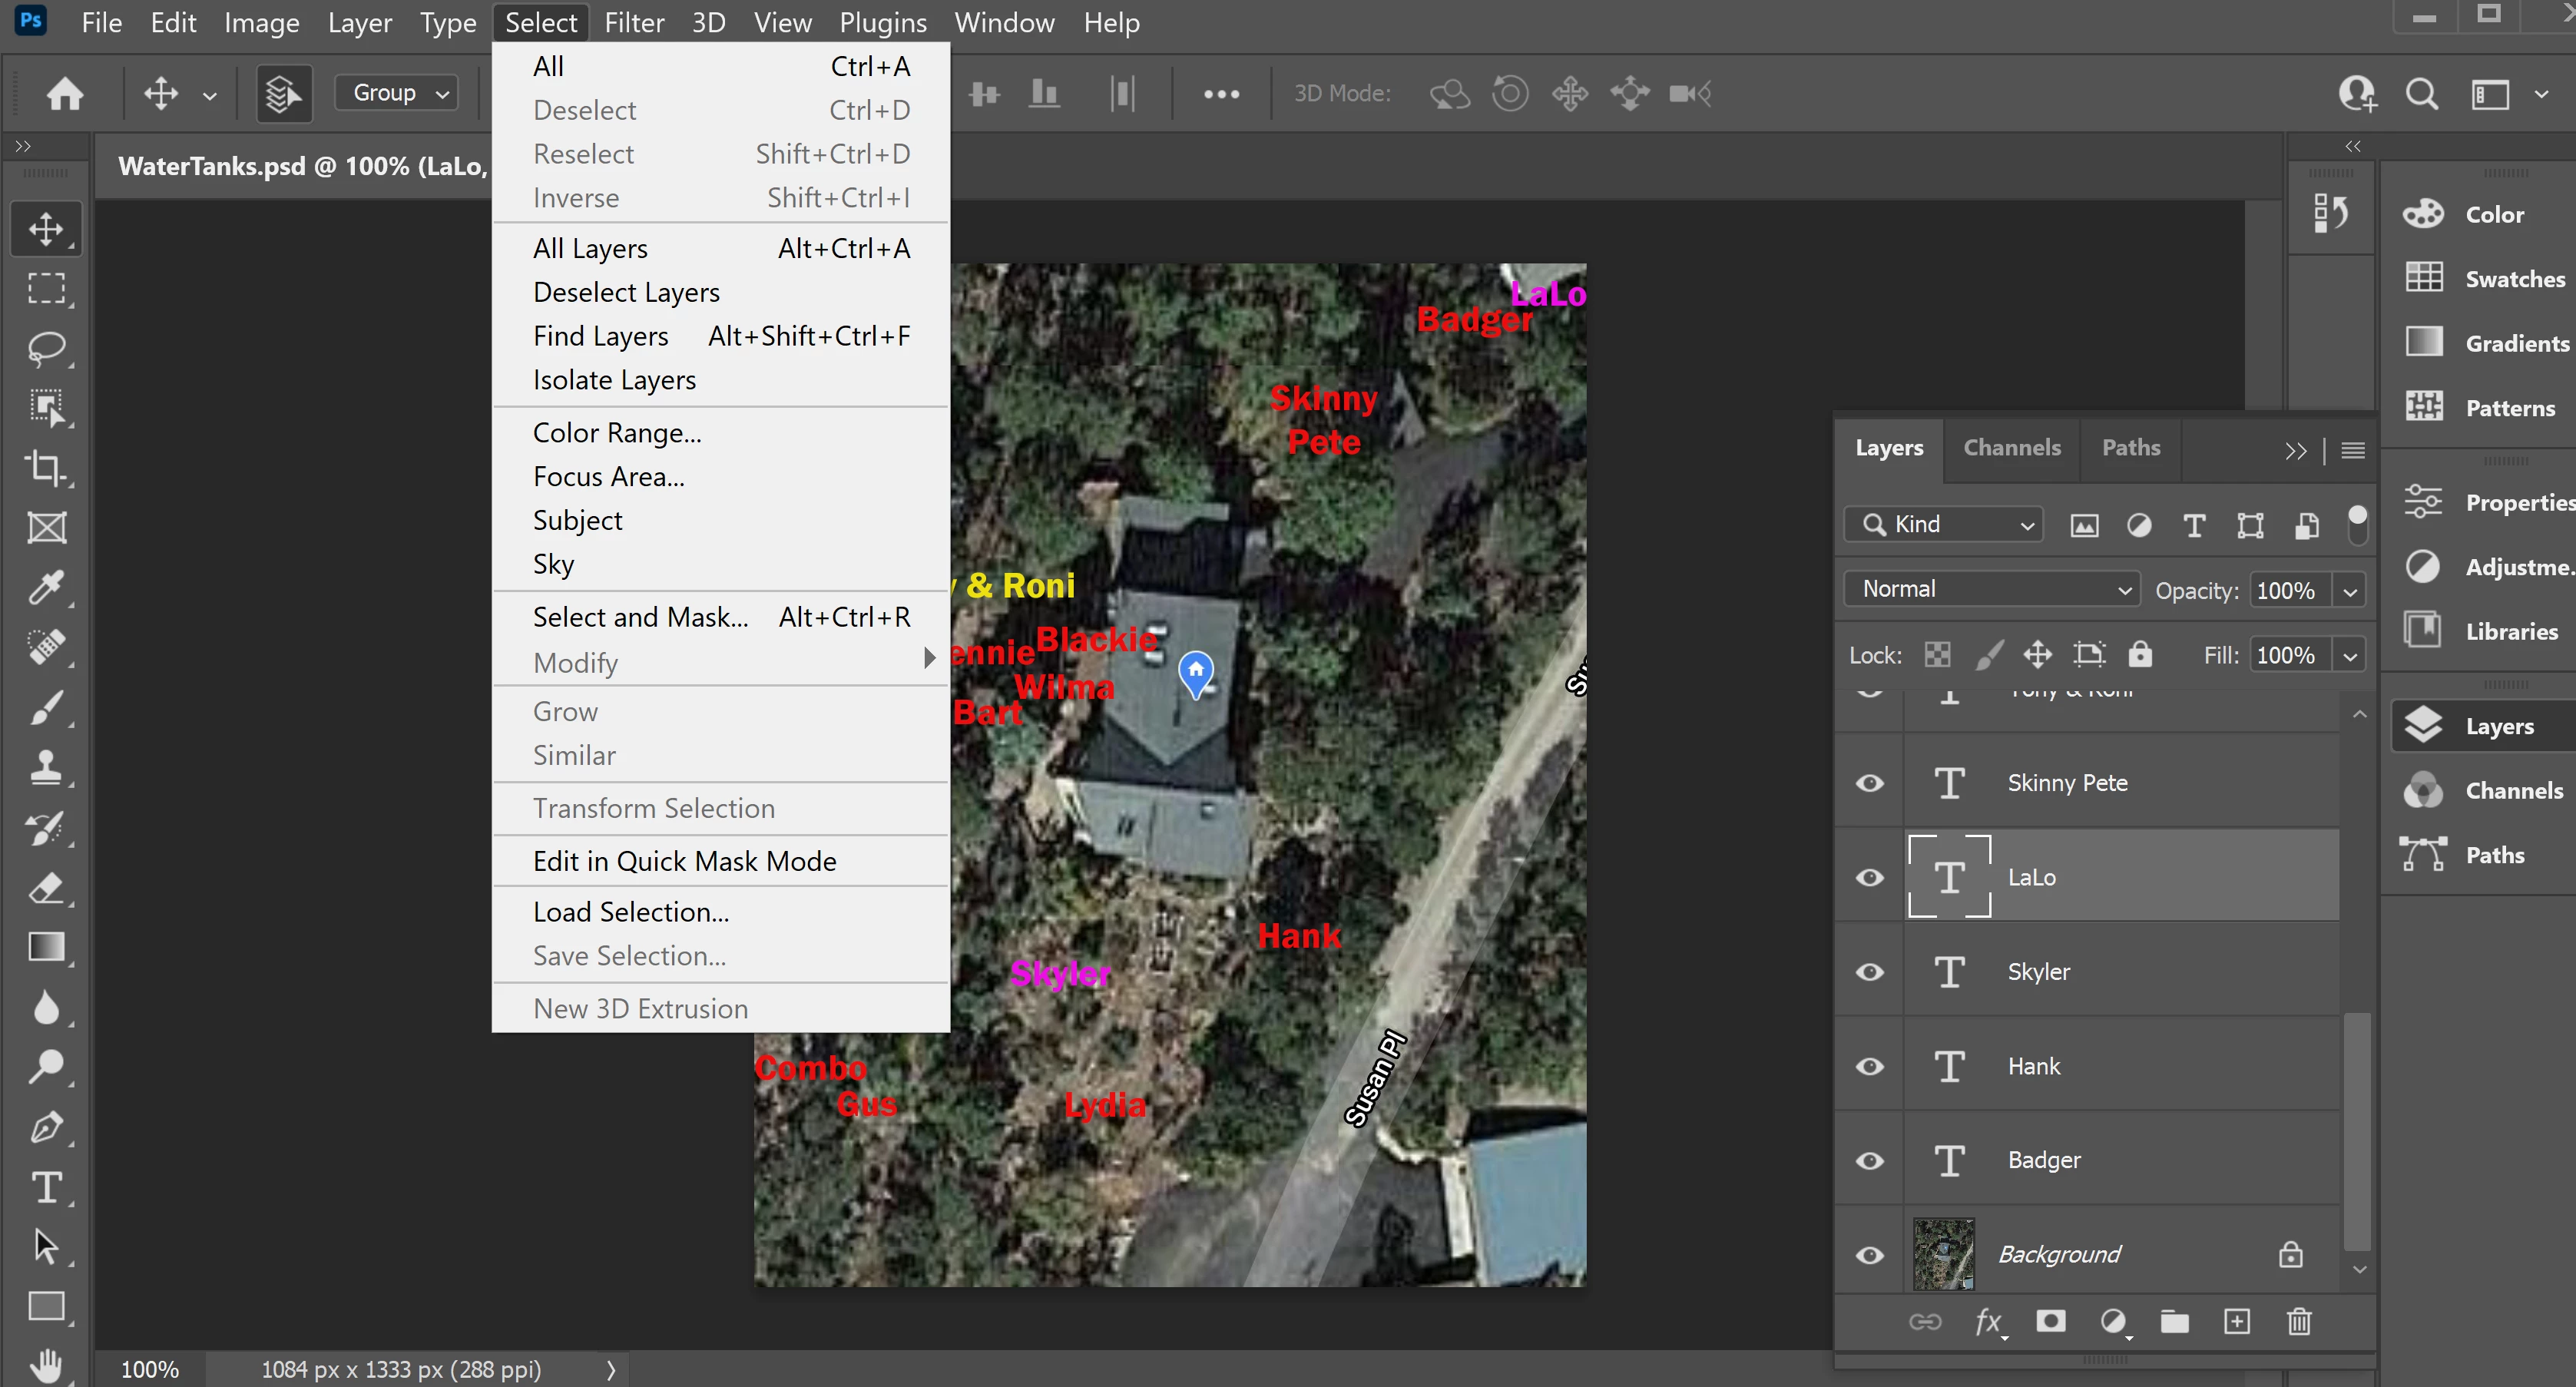The image size is (2576, 1387).
Task: Hide the Skinny Pete layer
Action: click(1869, 783)
